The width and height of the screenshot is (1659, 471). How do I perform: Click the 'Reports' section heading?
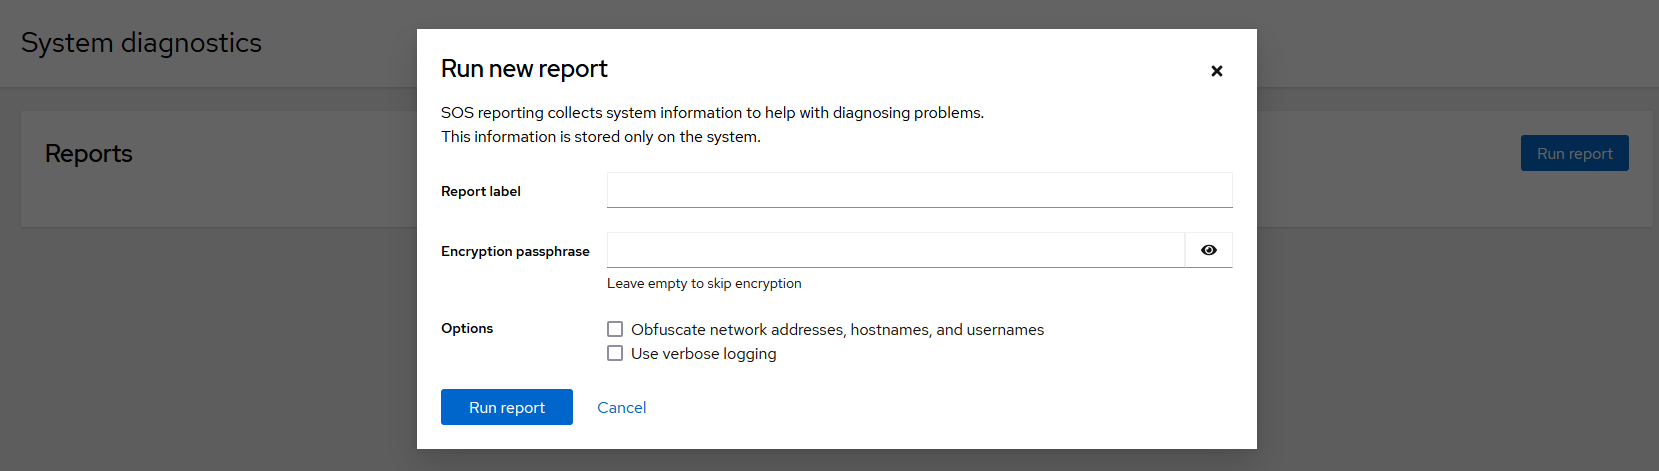89,153
